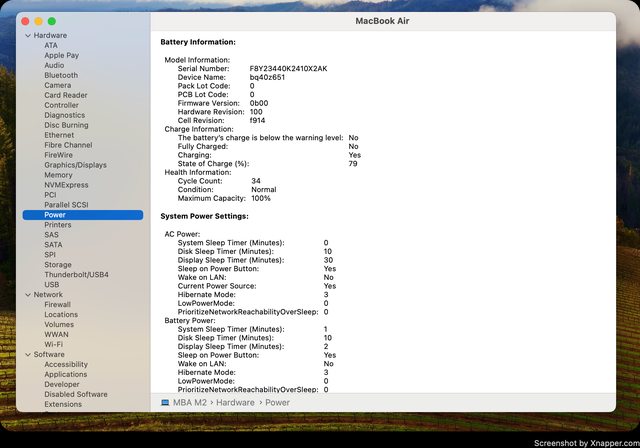The height and width of the screenshot is (448, 640).
Task: Select PCI in the sidebar
Action: point(50,195)
